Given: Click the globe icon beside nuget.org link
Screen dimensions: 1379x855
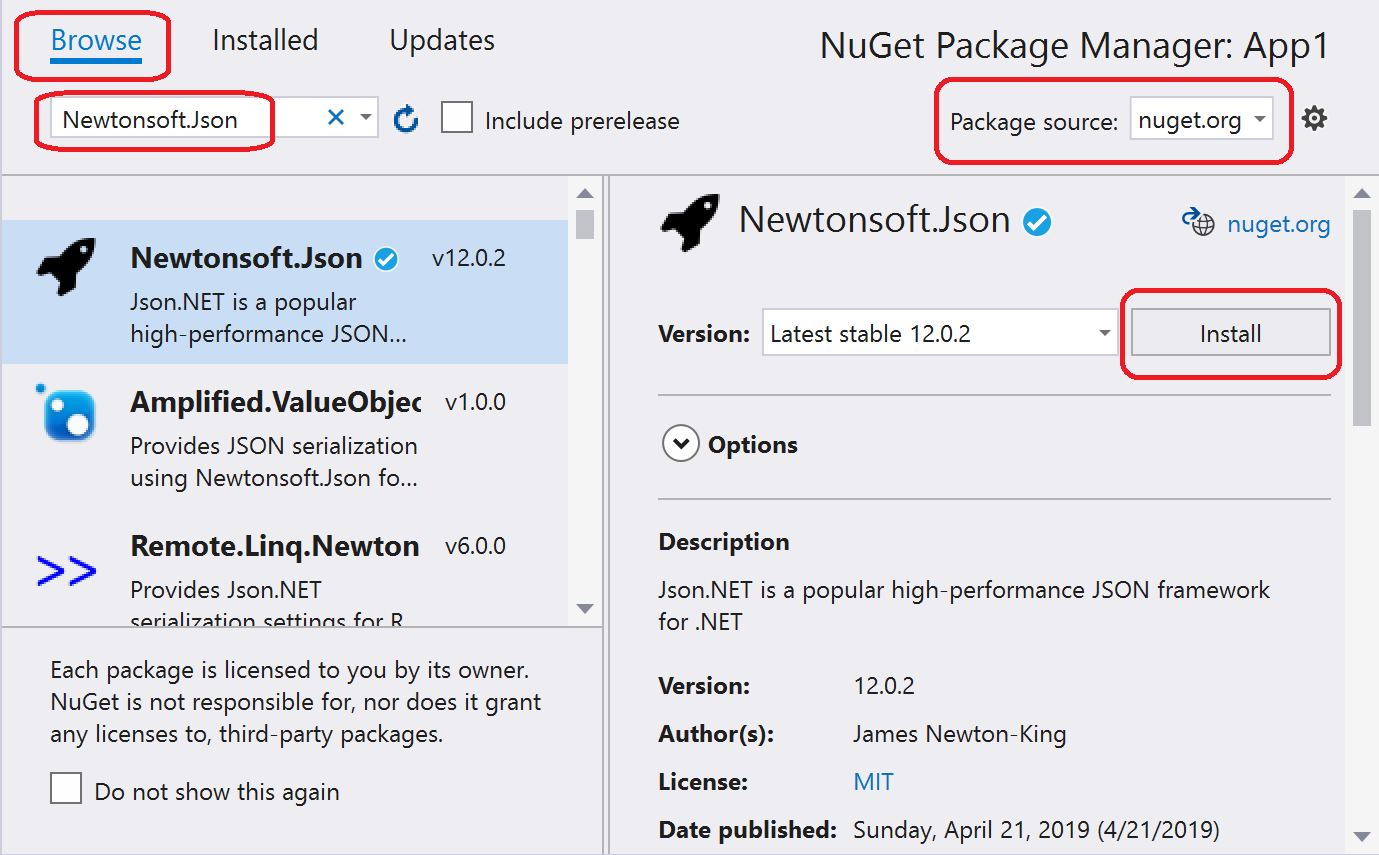Looking at the screenshot, I should coord(1197,222).
